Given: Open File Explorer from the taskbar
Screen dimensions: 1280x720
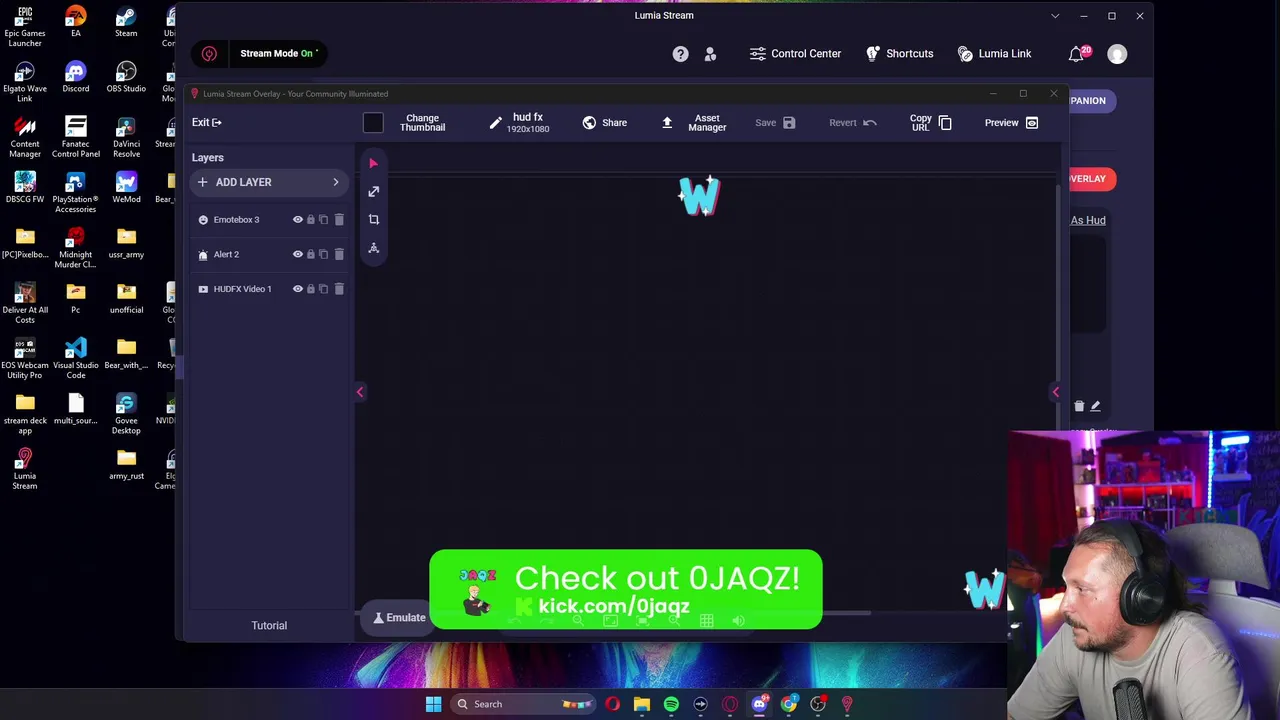Looking at the screenshot, I should (x=642, y=704).
